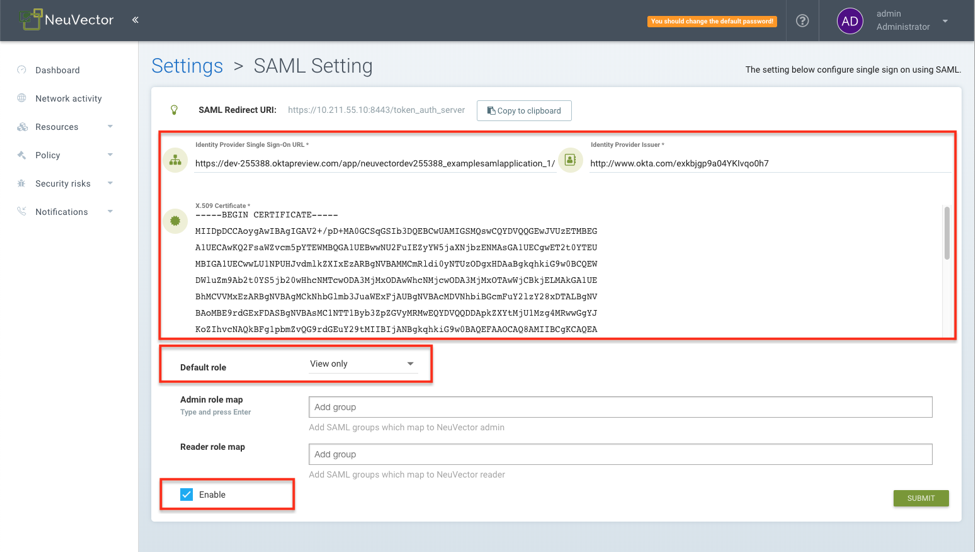Click the Security risks bug icon
The width and height of the screenshot is (975, 552).
[22, 183]
